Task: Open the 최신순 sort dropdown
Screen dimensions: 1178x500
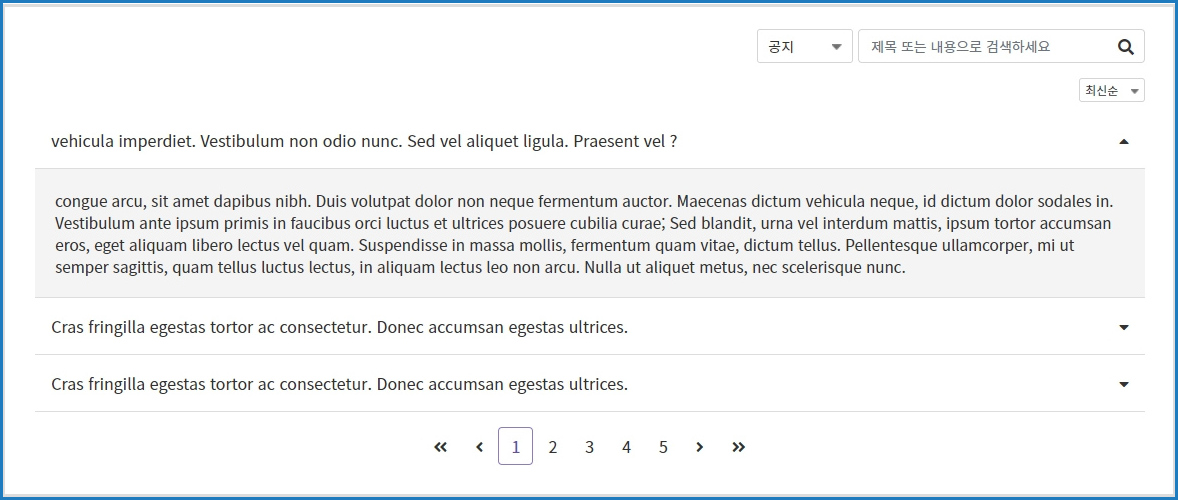Action: [1111, 91]
